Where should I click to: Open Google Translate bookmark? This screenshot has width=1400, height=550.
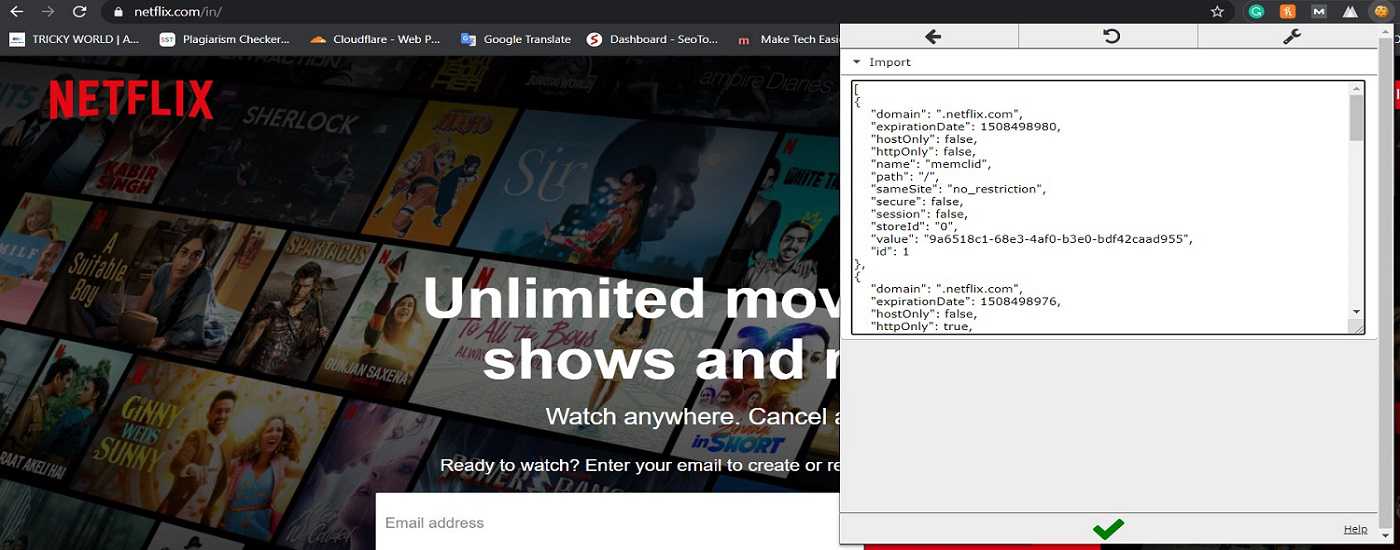point(516,39)
